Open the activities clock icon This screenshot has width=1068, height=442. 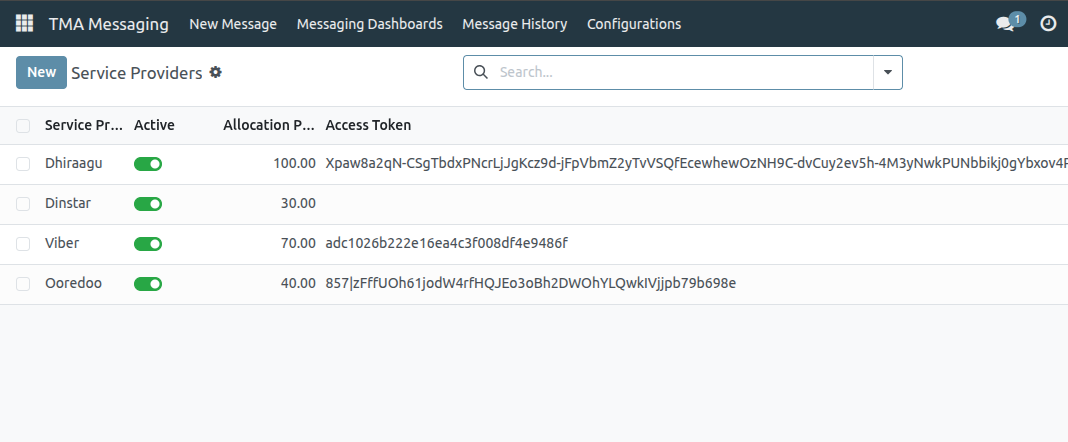point(1048,24)
